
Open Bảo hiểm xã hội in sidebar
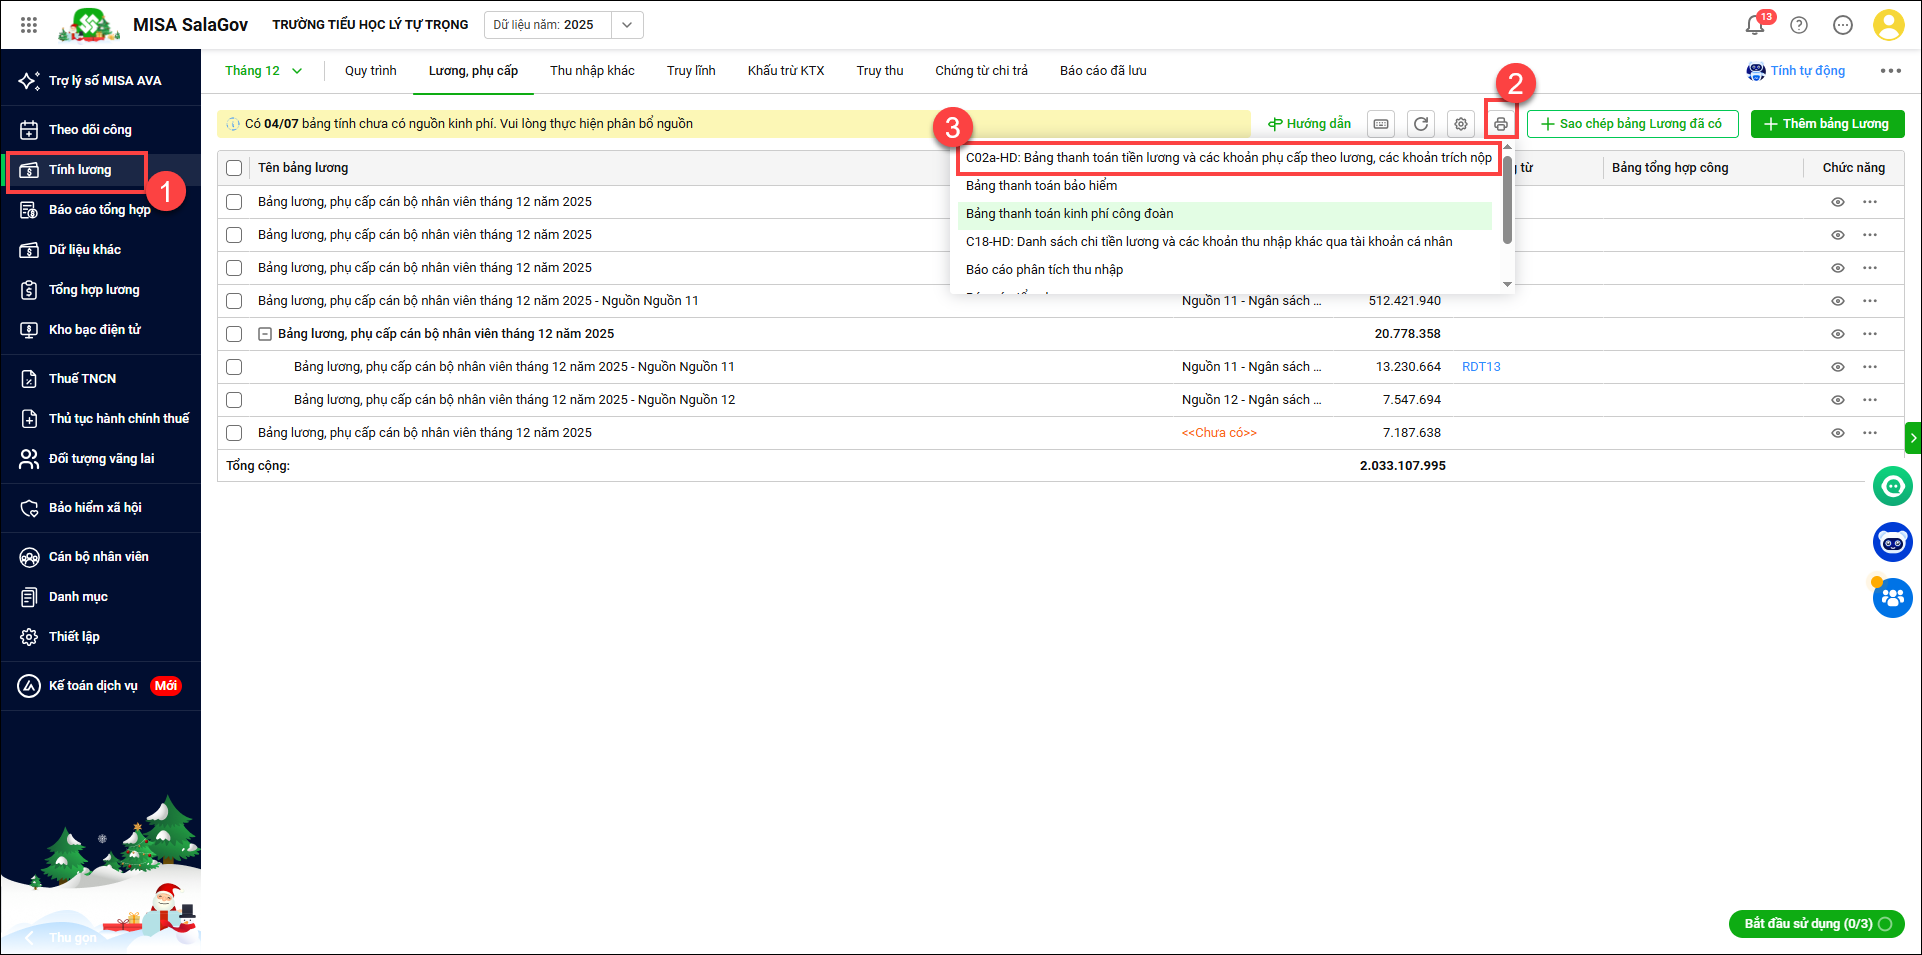click(95, 508)
